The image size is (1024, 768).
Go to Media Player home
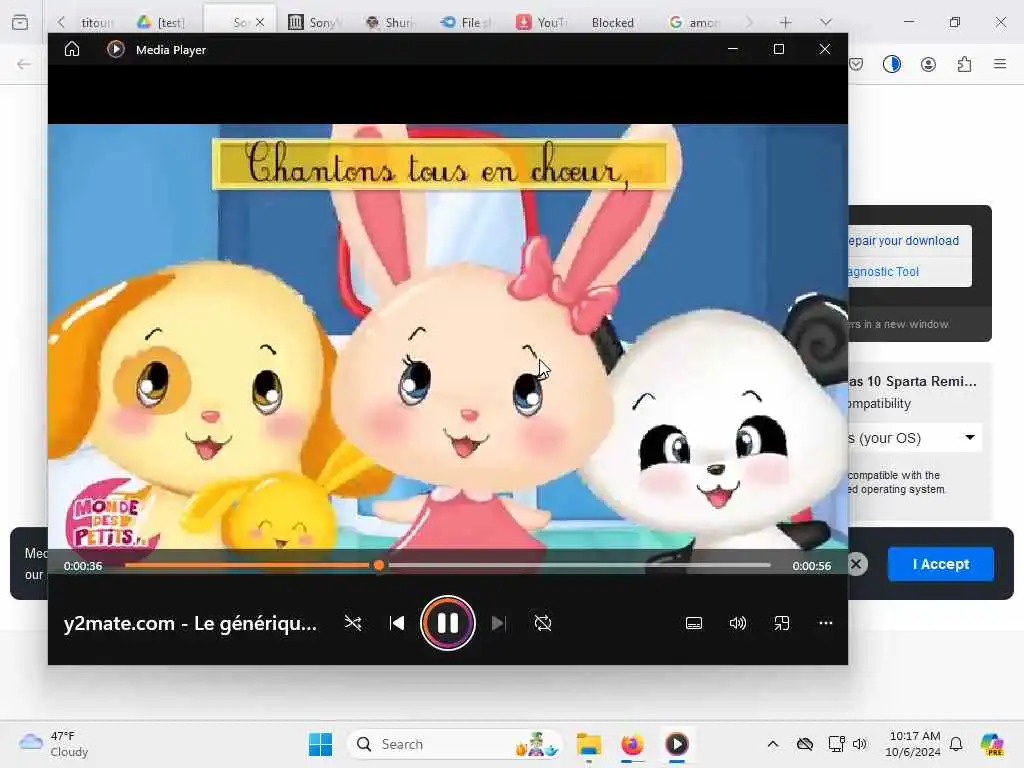click(x=72, y=50)
